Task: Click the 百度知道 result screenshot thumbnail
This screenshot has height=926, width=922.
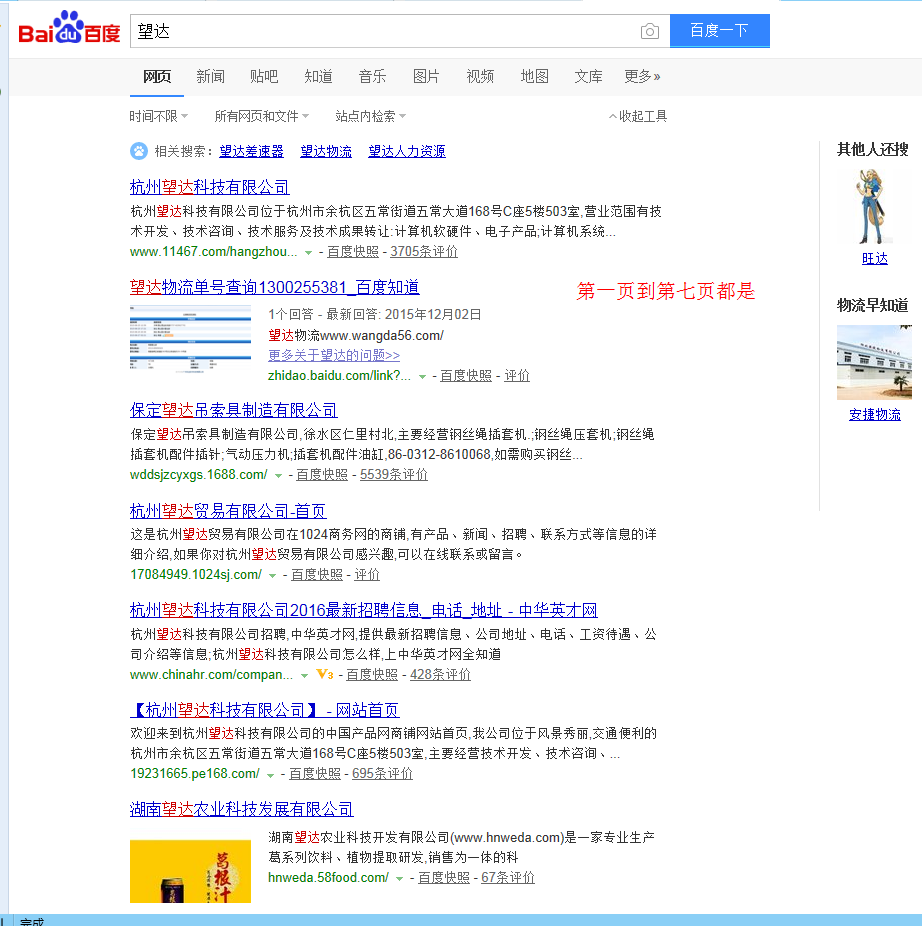Action: pos(190,340)
